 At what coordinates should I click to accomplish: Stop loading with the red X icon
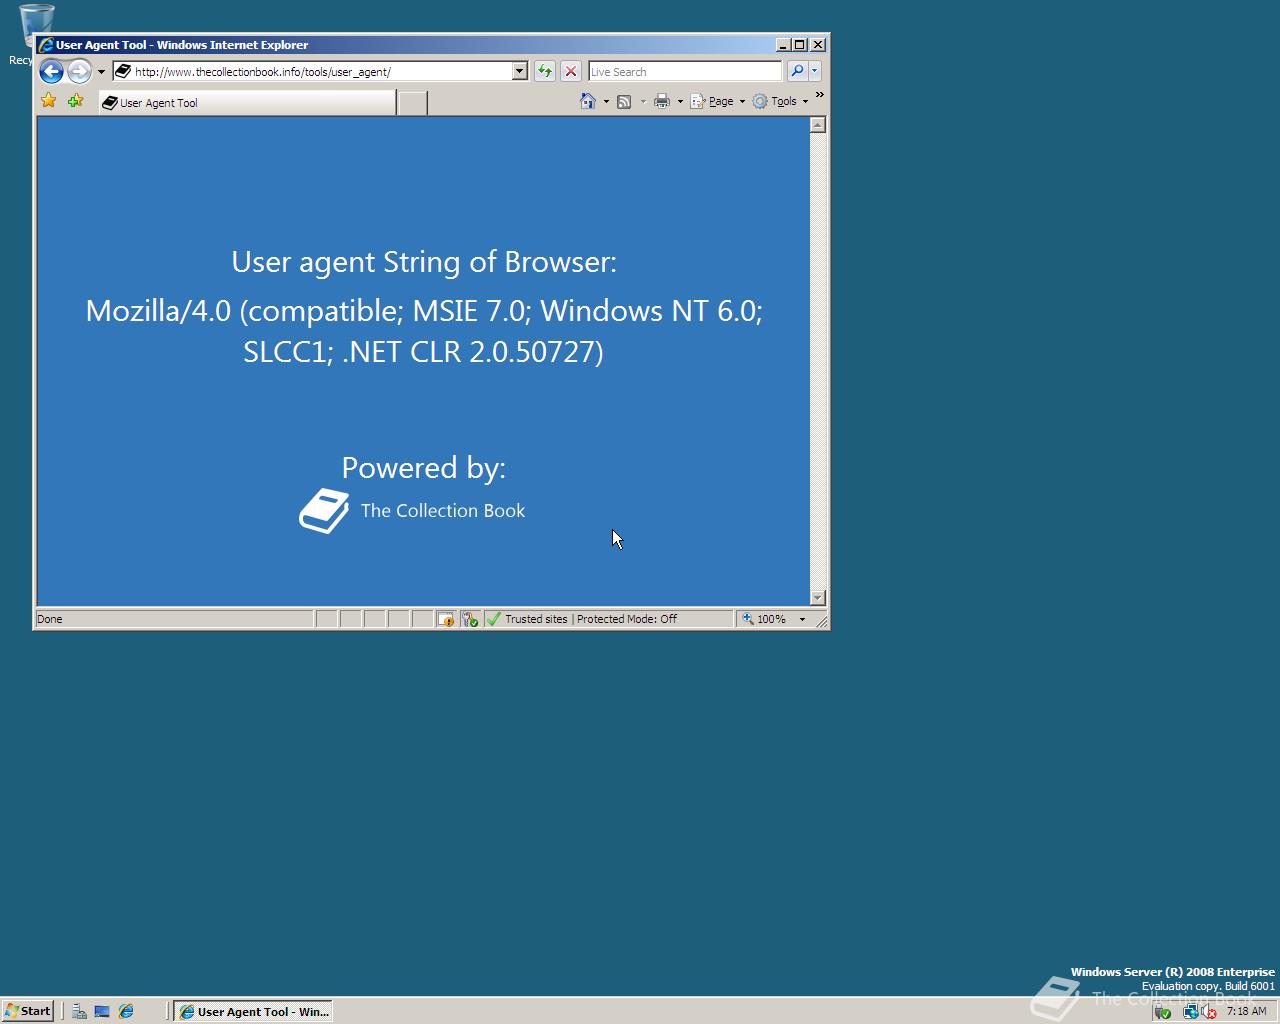coord(570,71)
